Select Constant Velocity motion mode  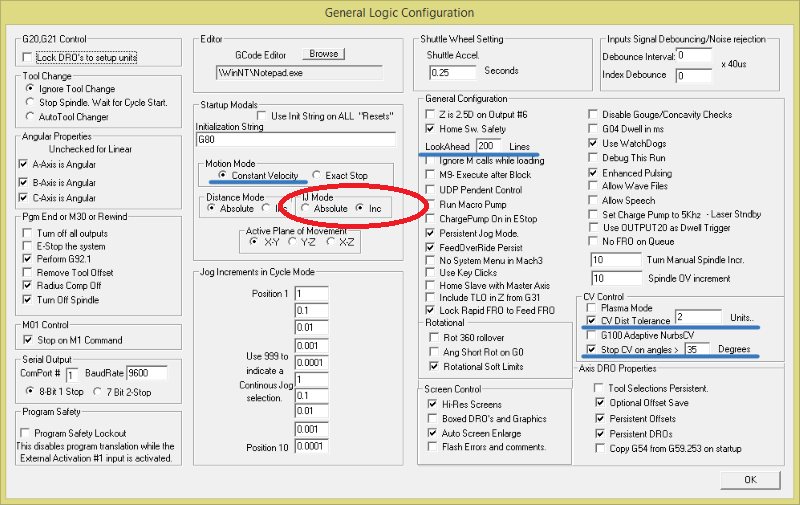[222, 175]
